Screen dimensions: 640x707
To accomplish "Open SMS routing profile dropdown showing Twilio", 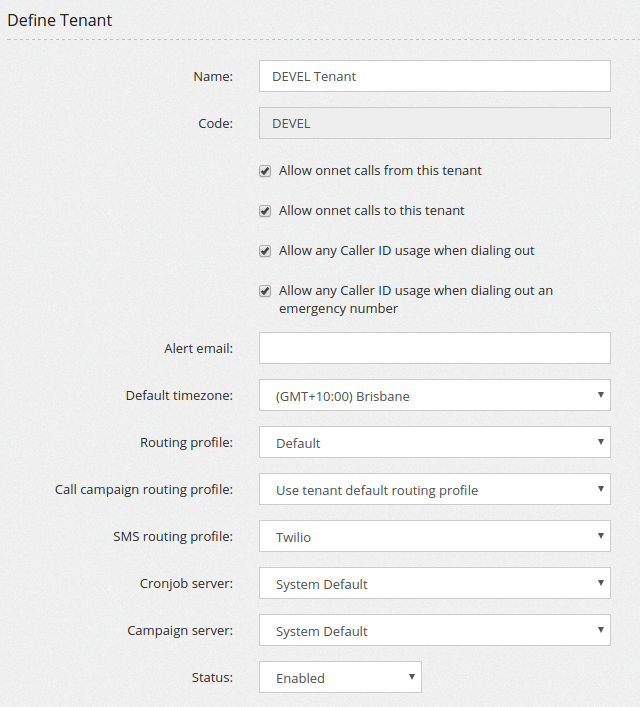I will pos(434,536).
